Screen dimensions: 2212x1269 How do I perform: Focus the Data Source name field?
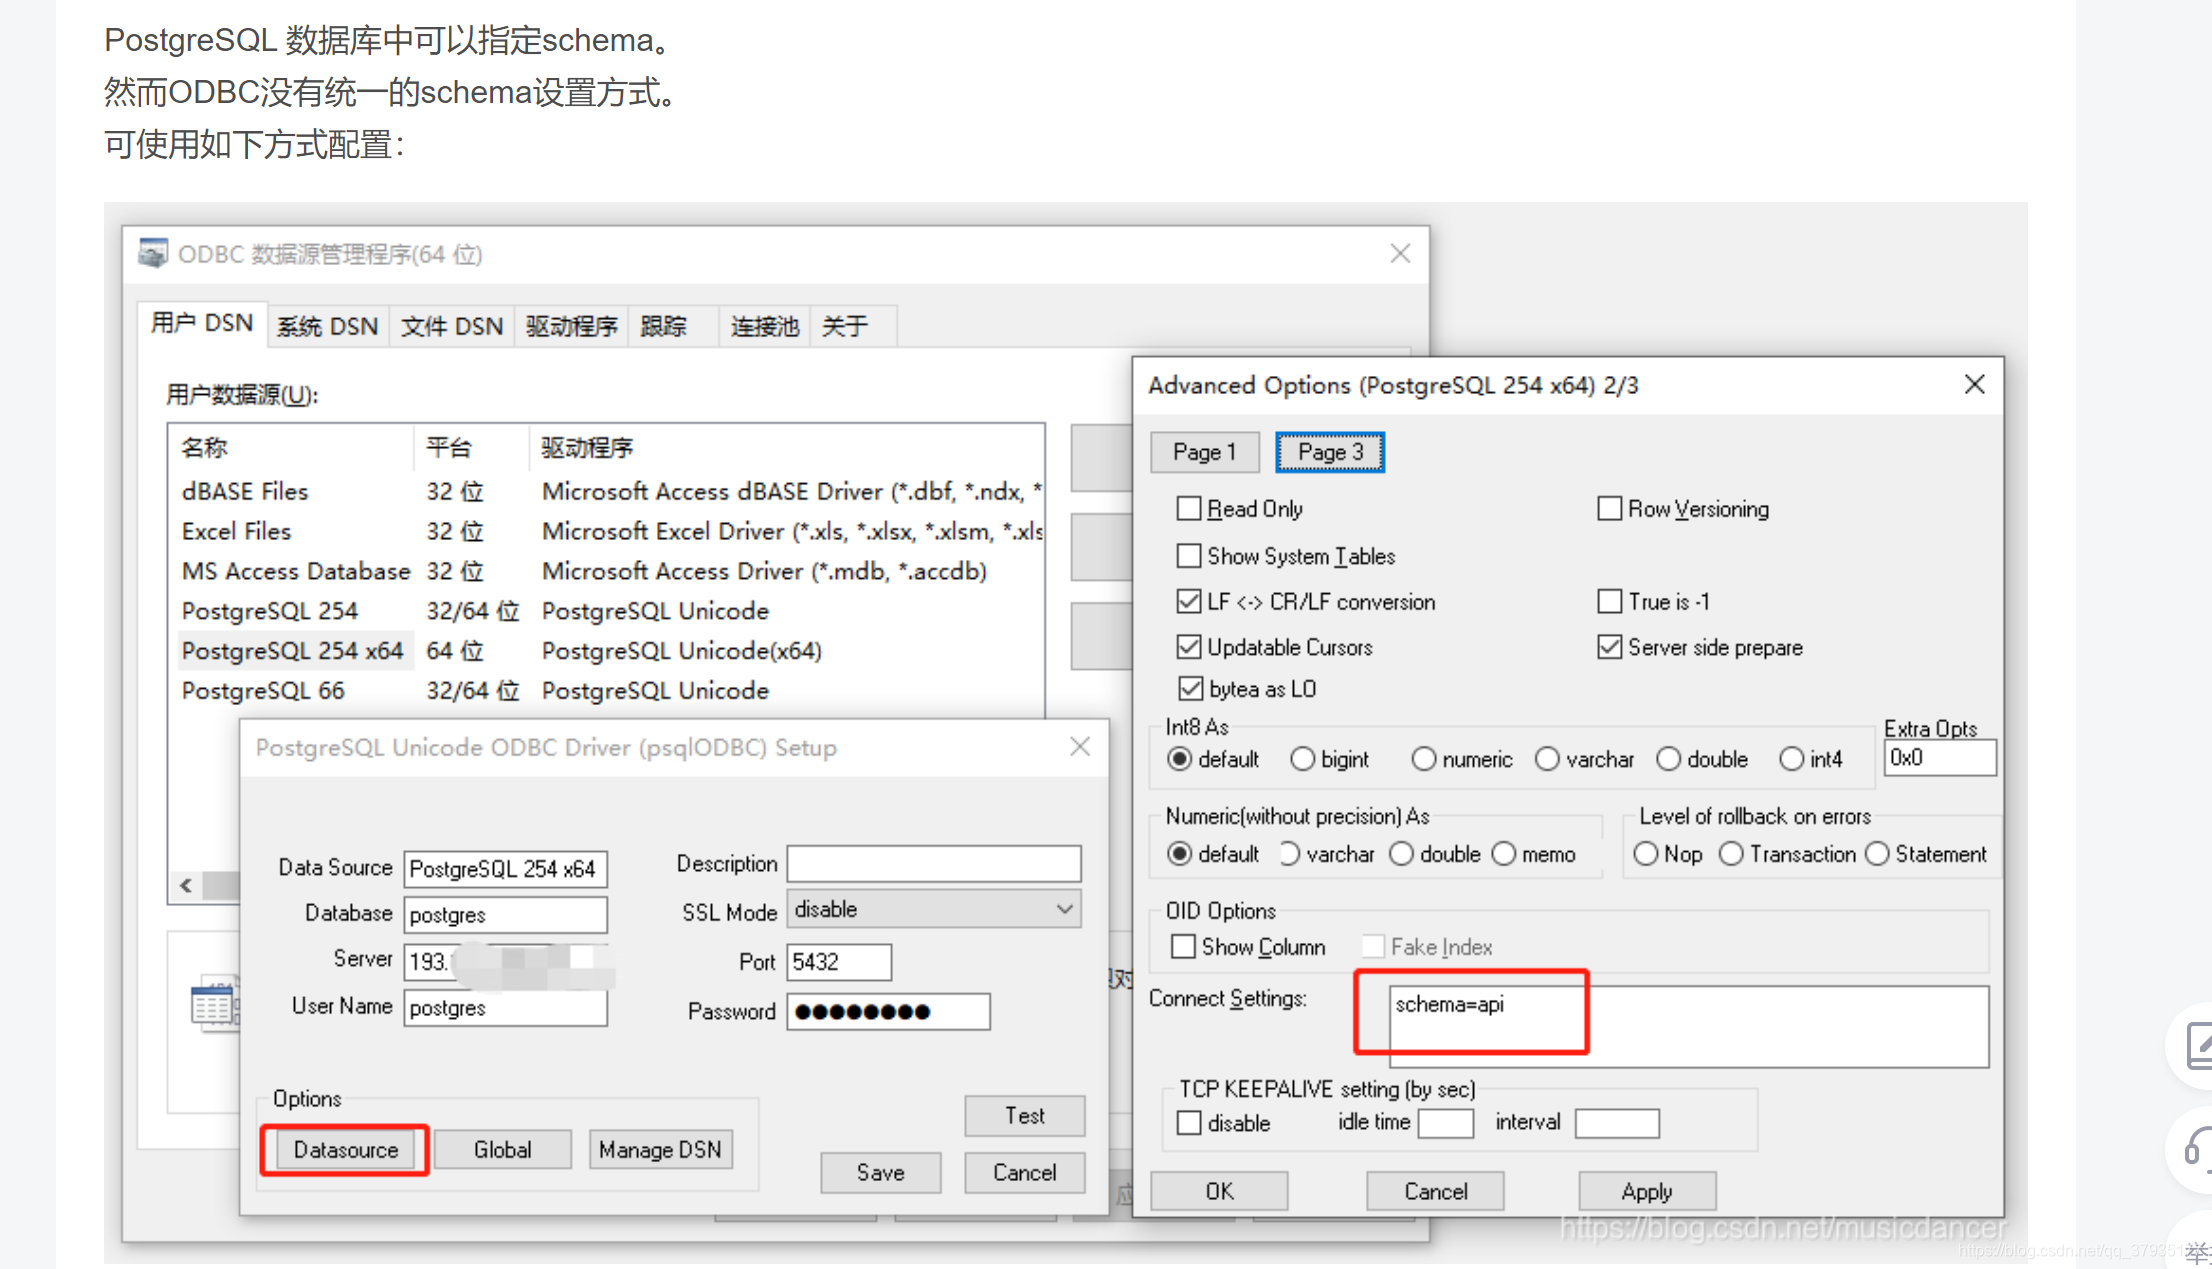(x=506, y=869)
